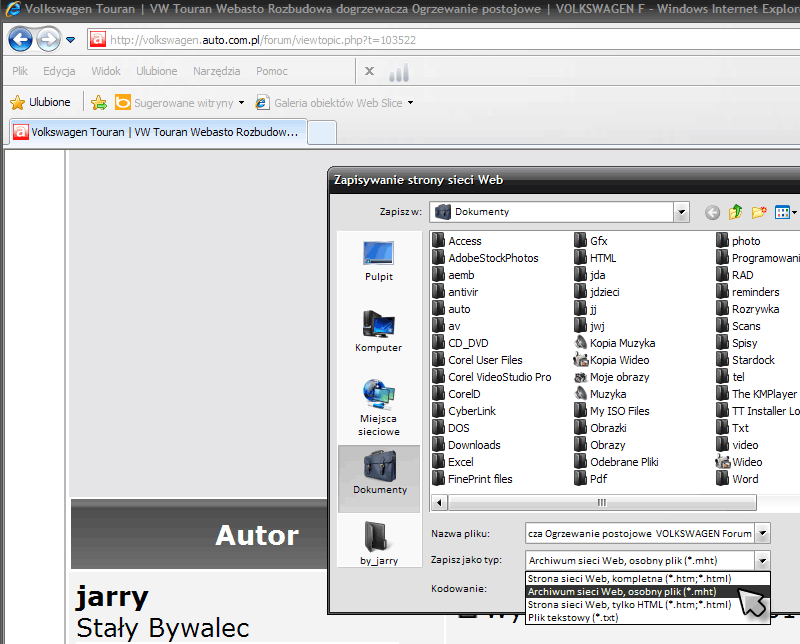Click the up one level folder icon
800x644 pixels.
tap(735, 212)
